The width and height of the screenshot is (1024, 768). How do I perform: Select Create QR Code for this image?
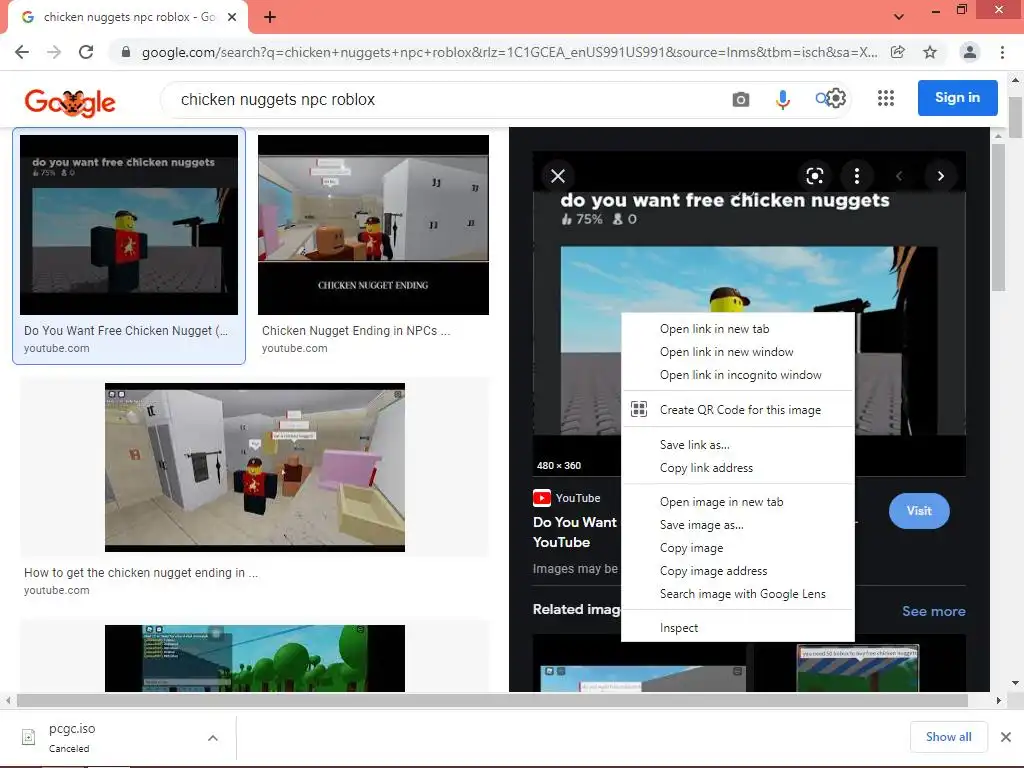tap(738, 409)
